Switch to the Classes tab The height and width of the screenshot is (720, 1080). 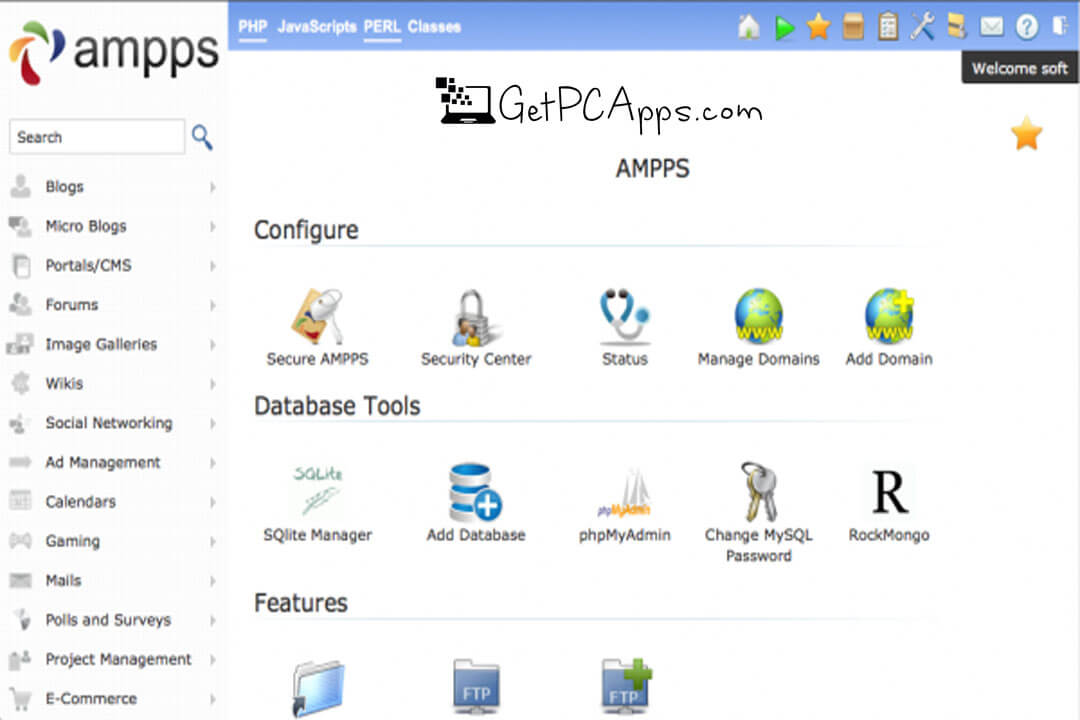point(434,27)
